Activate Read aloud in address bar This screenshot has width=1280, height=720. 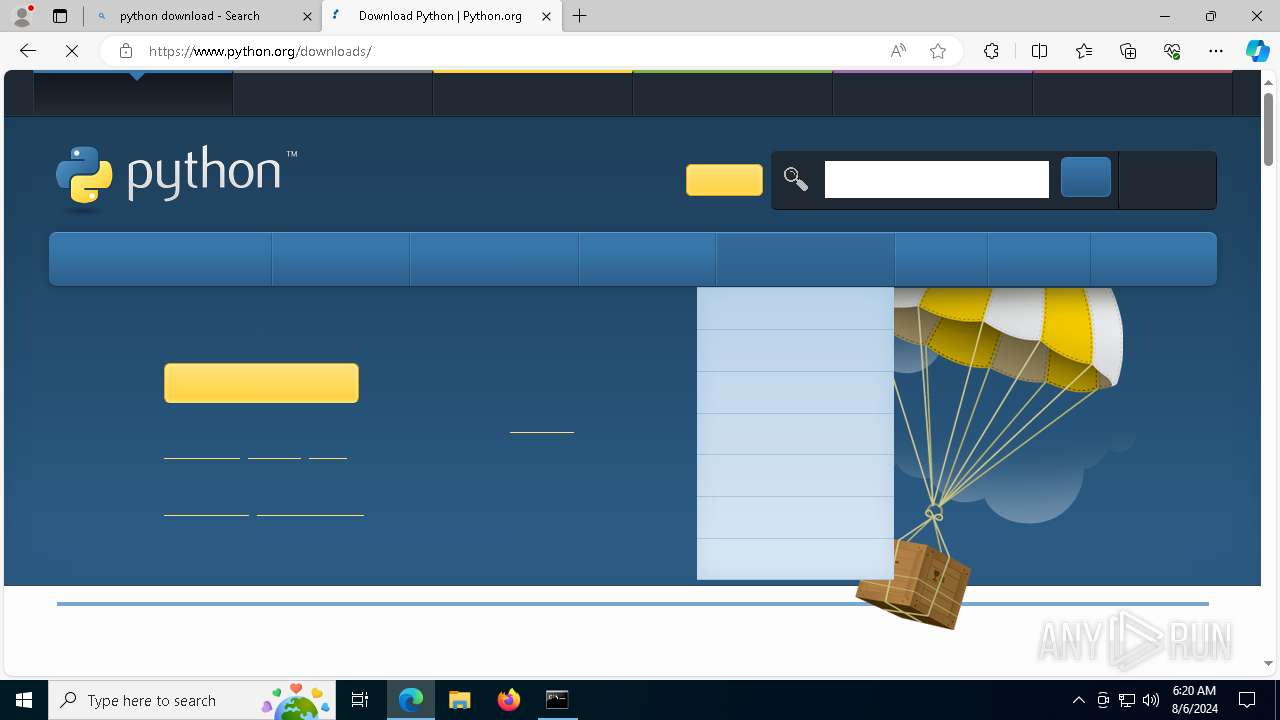pos(898,51)
